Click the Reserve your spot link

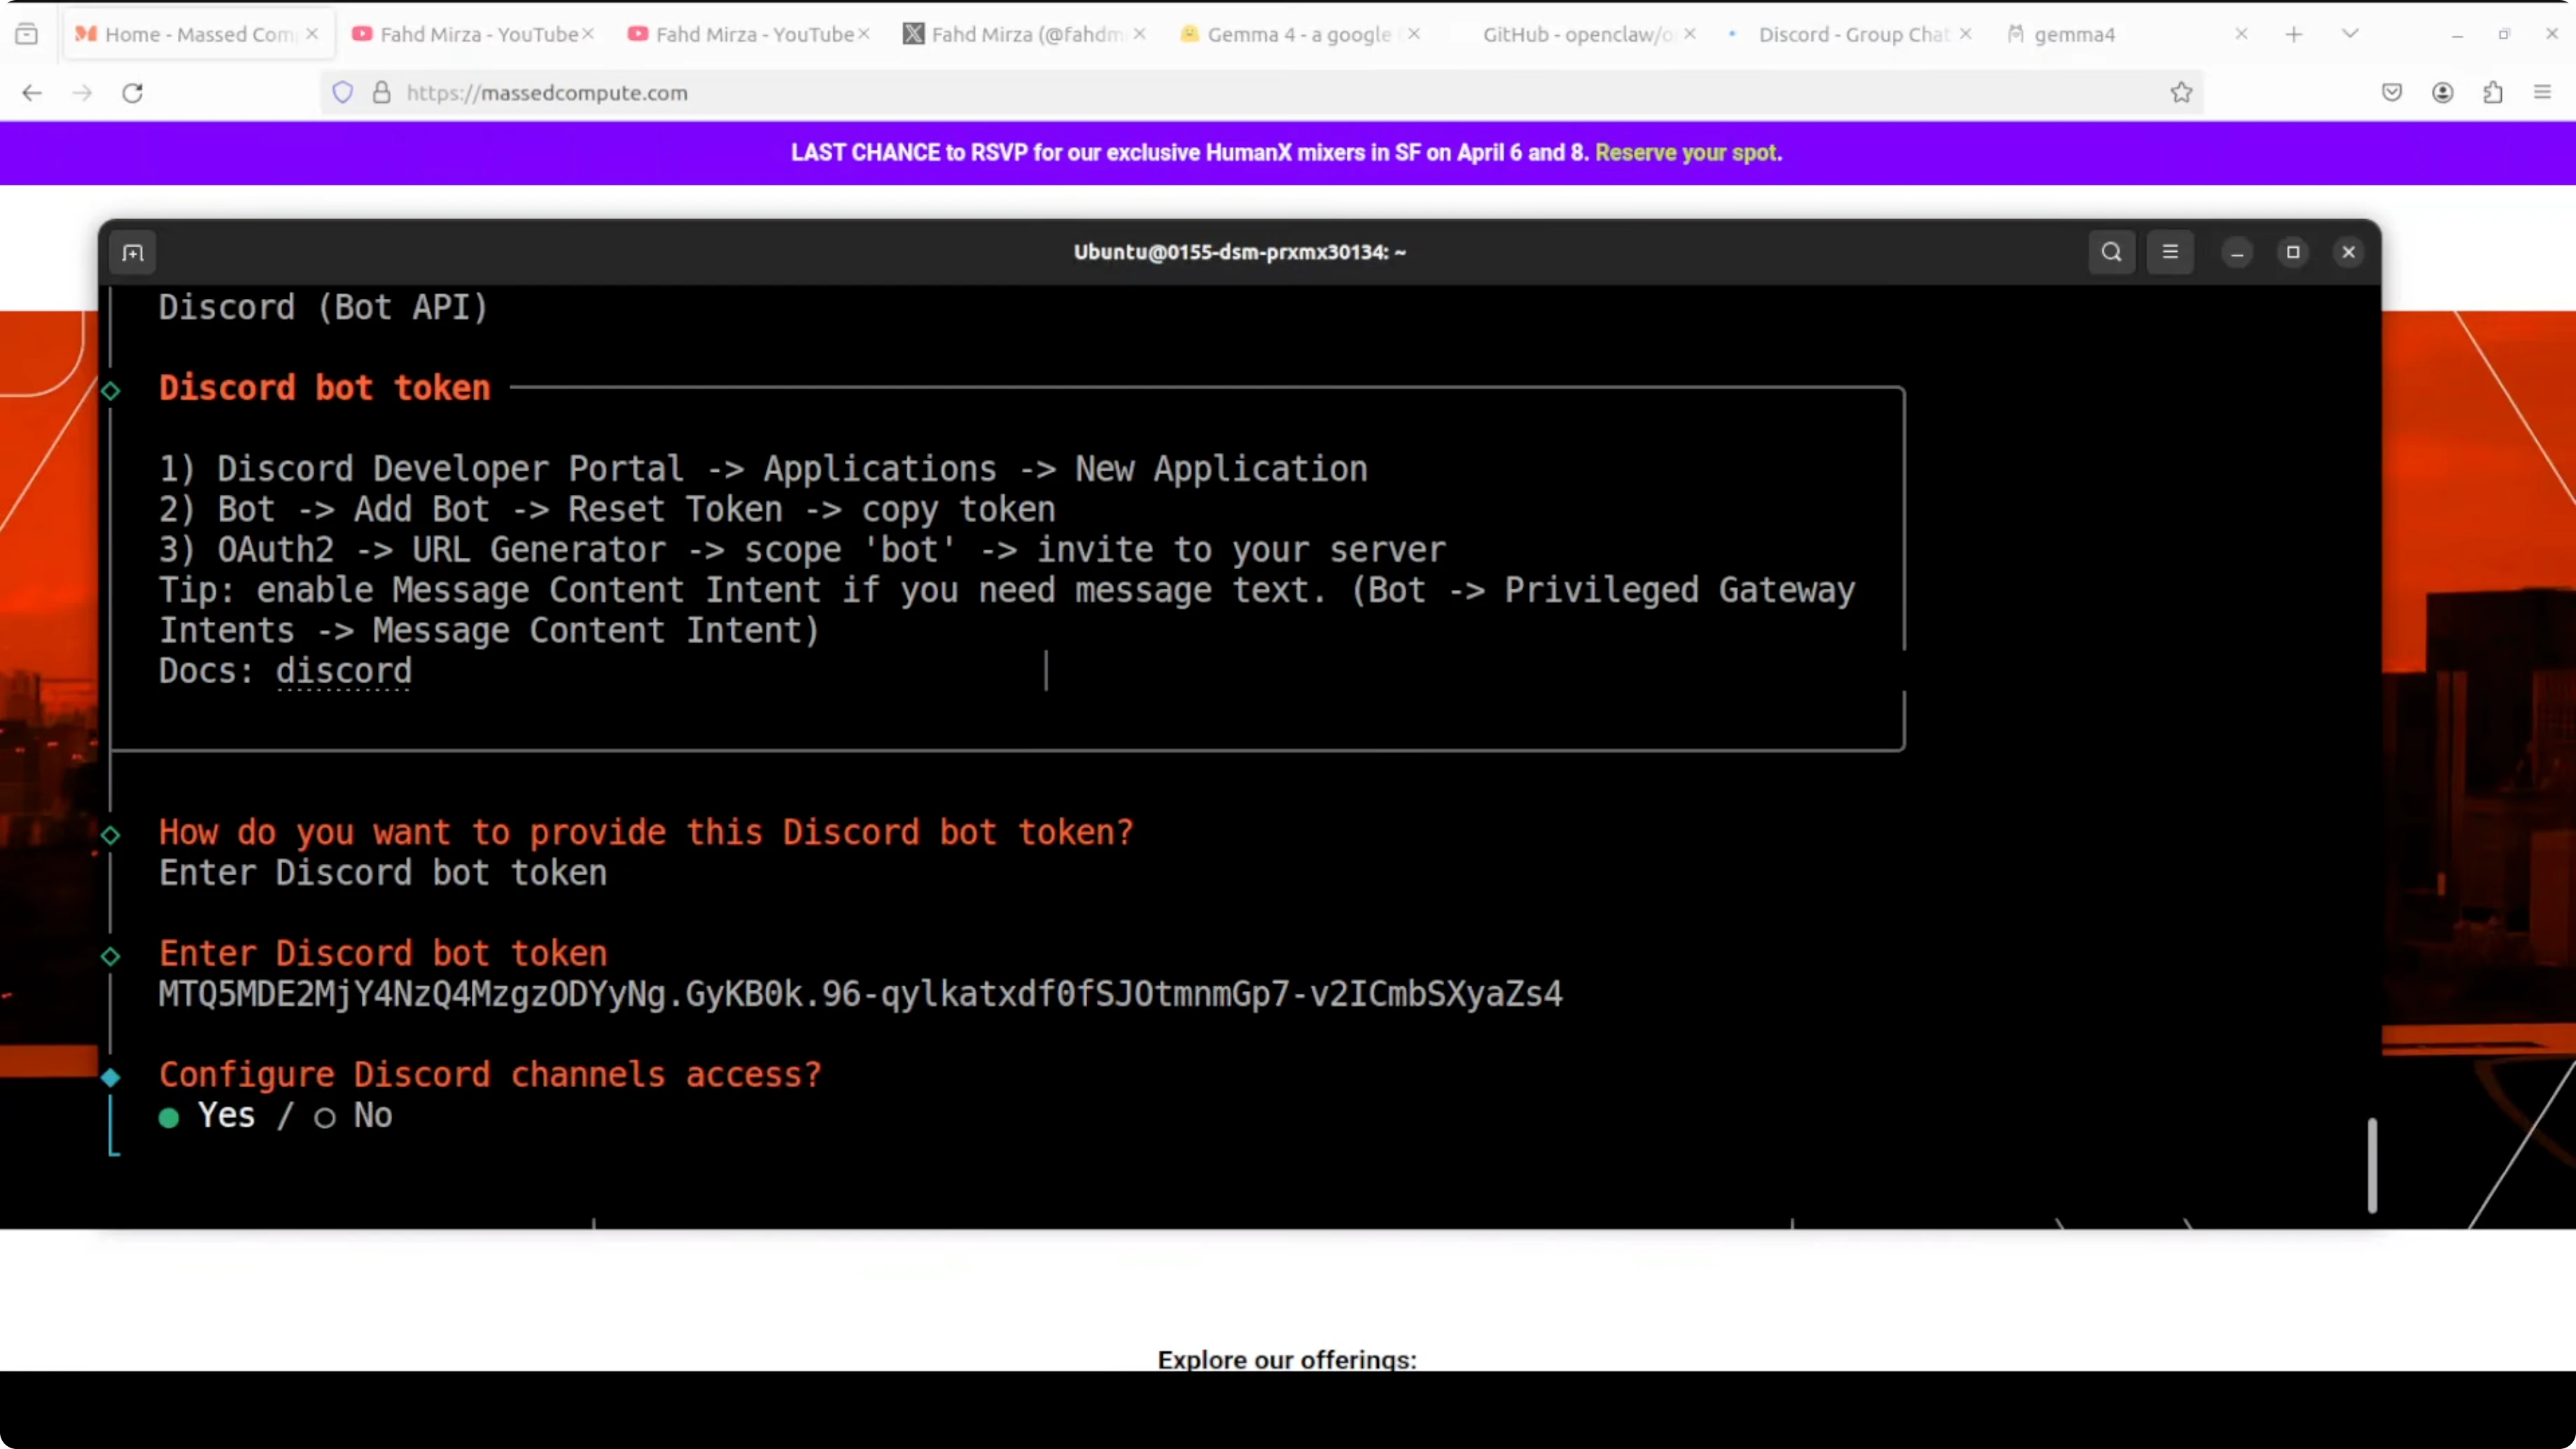pyautogui.click(x=1687, y=153)
